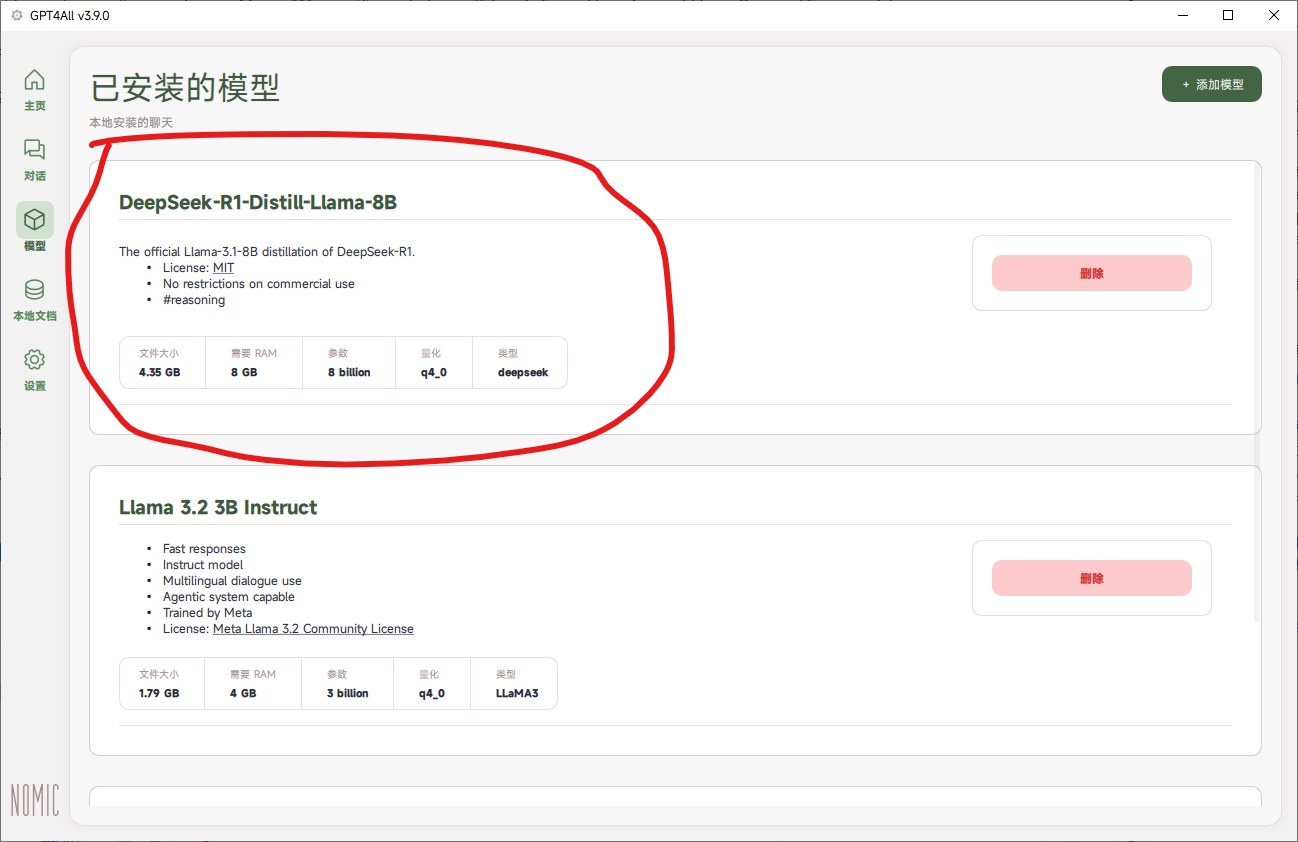Delete the DeepSeek-R1-Distill-Llama-8B model via 删除
The width and height of the screenshot is (1298, 842).
[1092, 273]
